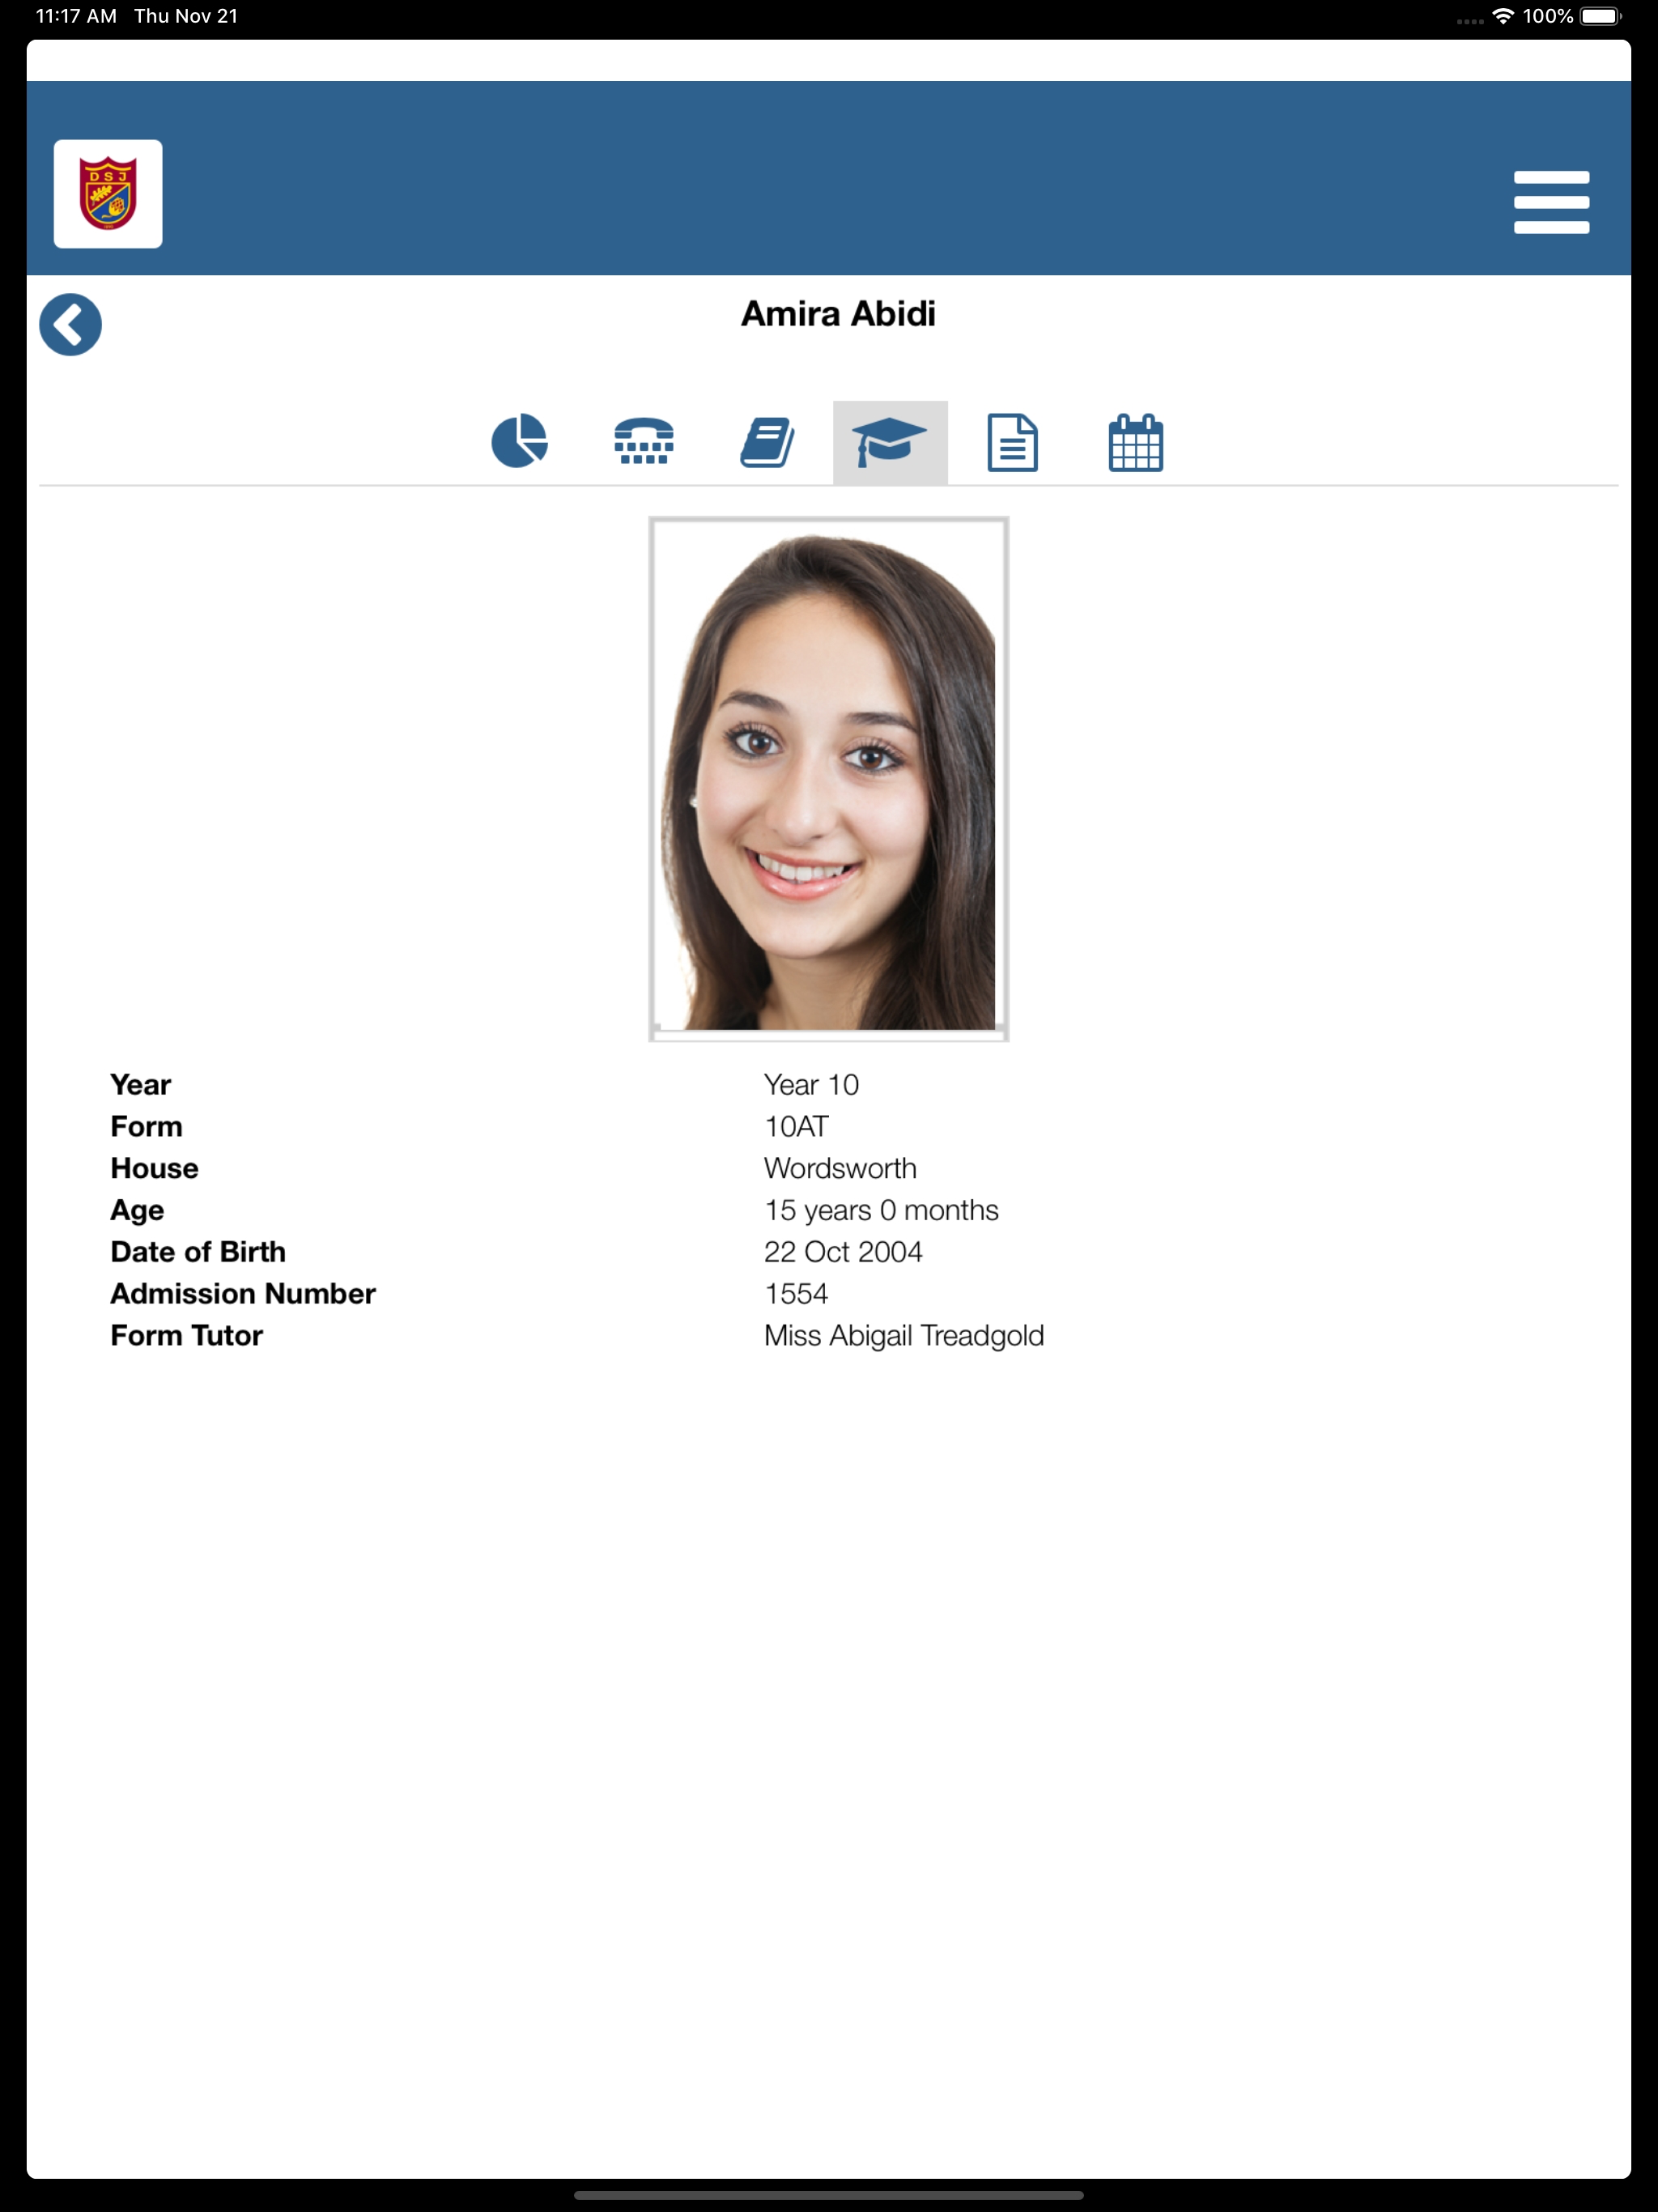Tap the 'Admission Number' label

(243, 1294)
